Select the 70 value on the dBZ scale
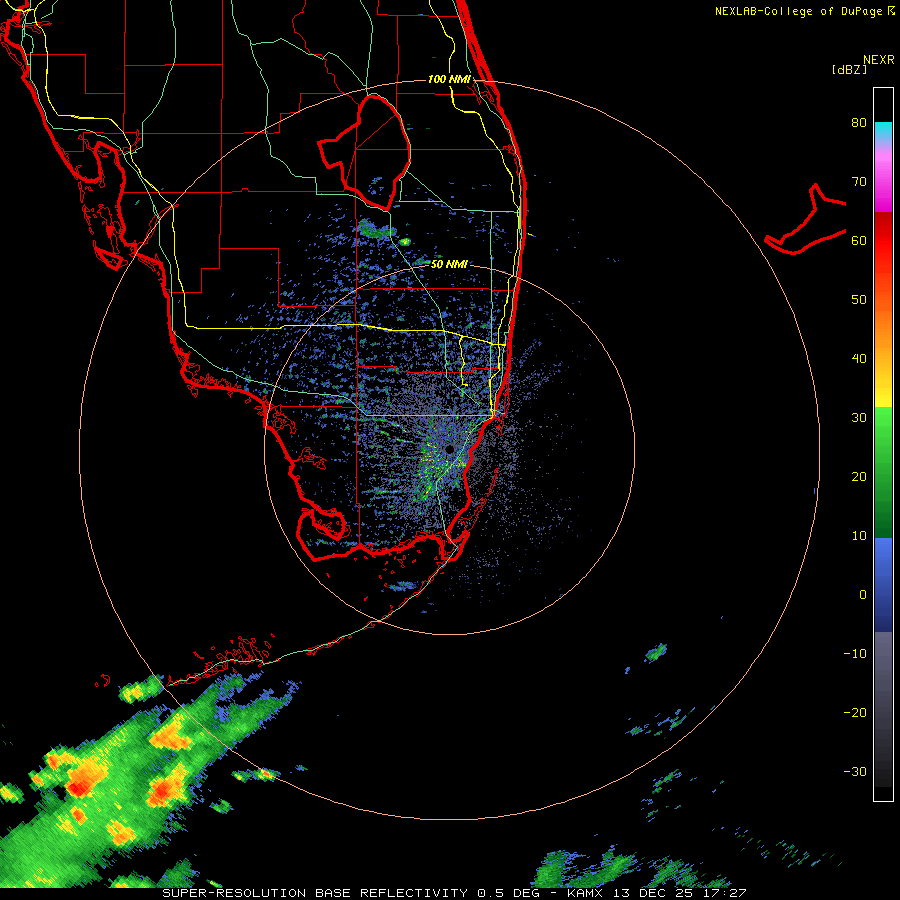The height and width of the screenshot is (900, 900). coord(859,182)
